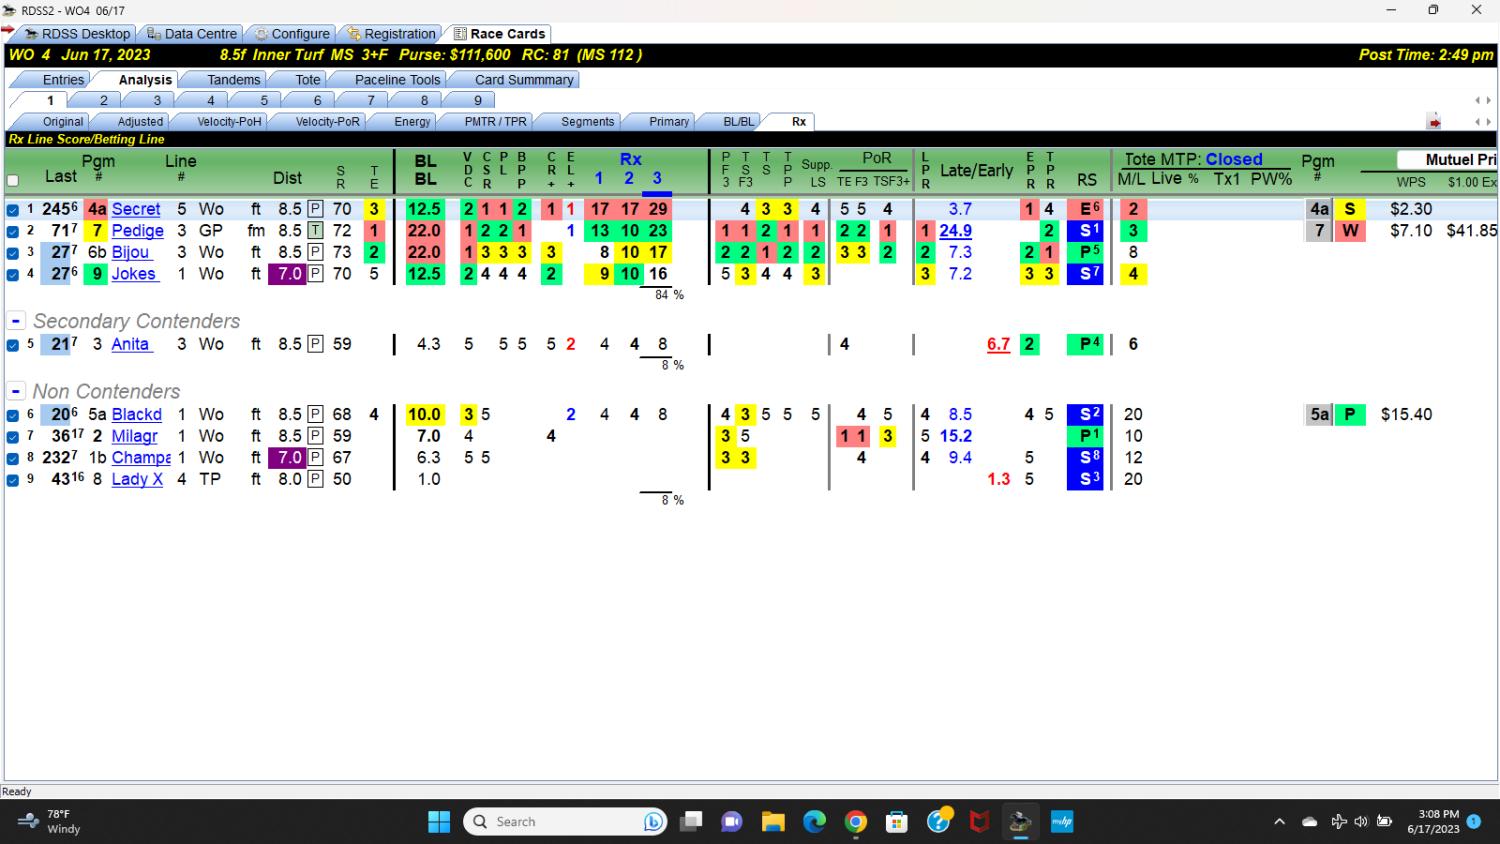The width and height of the screenshot is (1500, 844).
Task: Select race 5 tab
Action: pyautogui.click(x=264, y=101)
